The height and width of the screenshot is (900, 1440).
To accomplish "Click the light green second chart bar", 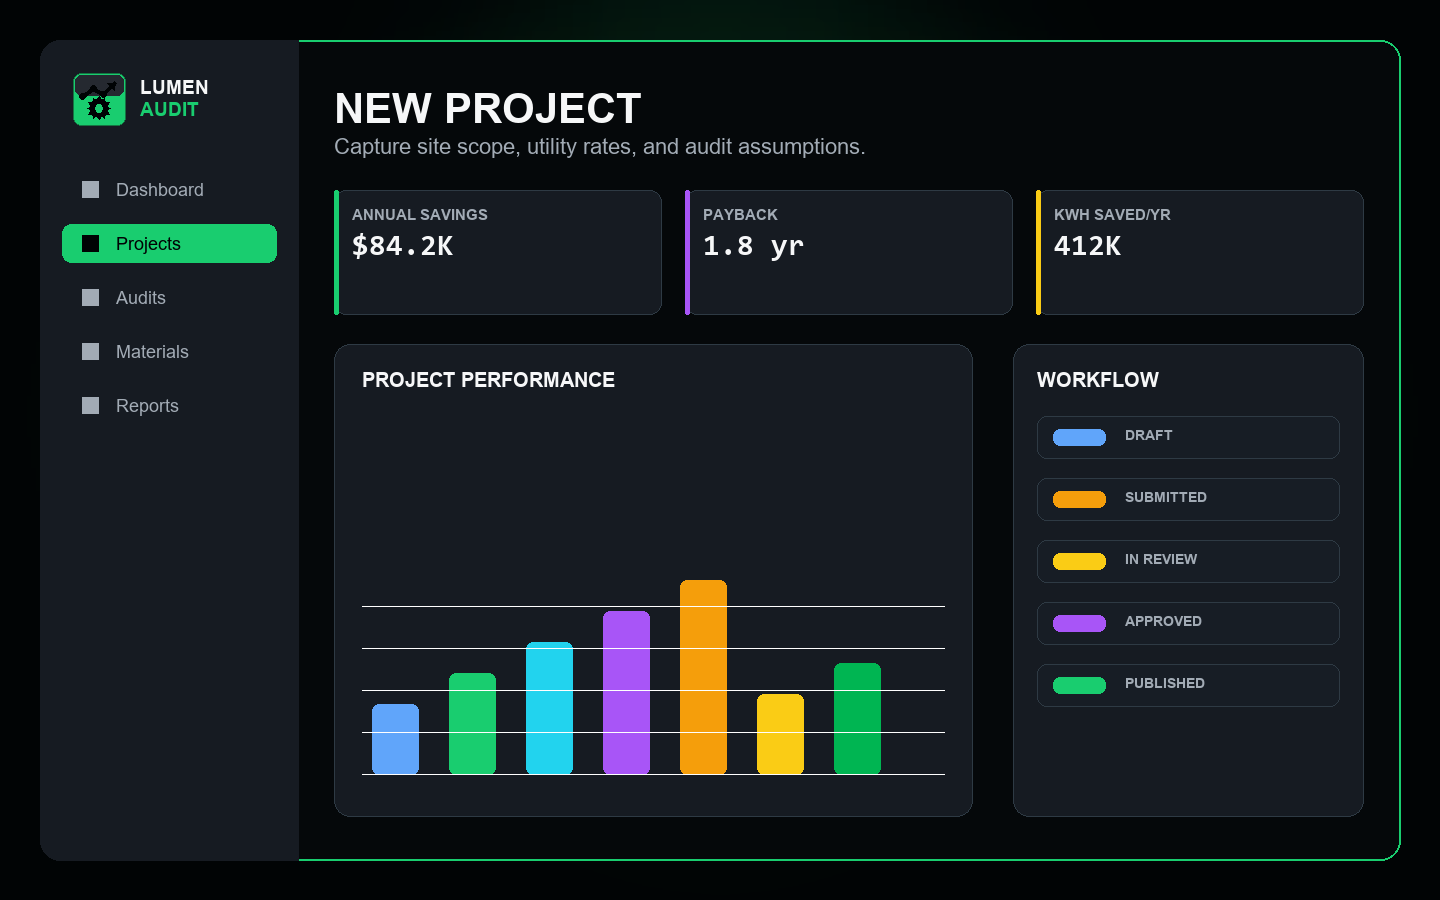I will pyautogui.click(x=472, y=723).
